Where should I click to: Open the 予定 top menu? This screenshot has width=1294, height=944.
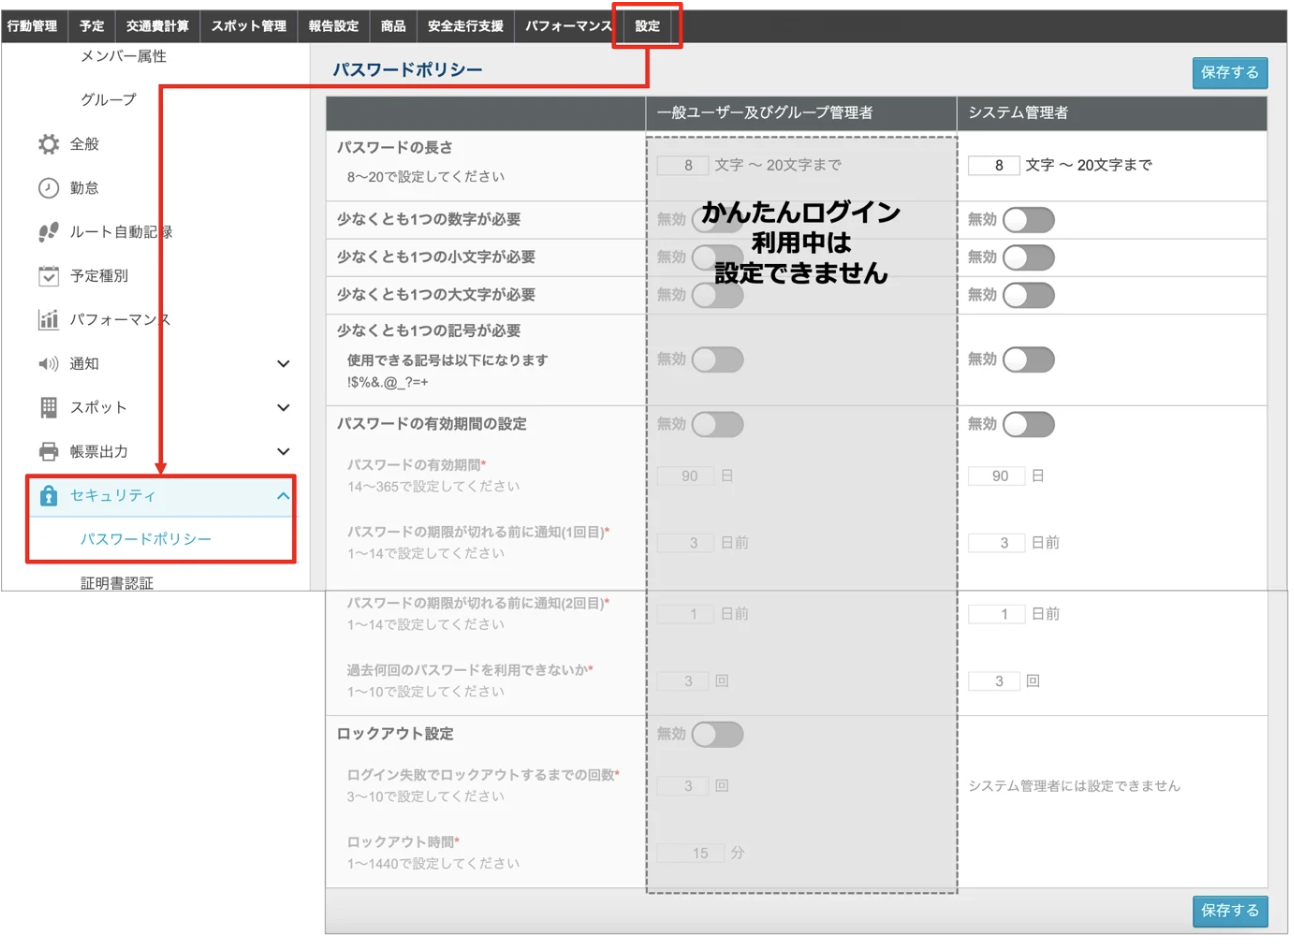92,26
